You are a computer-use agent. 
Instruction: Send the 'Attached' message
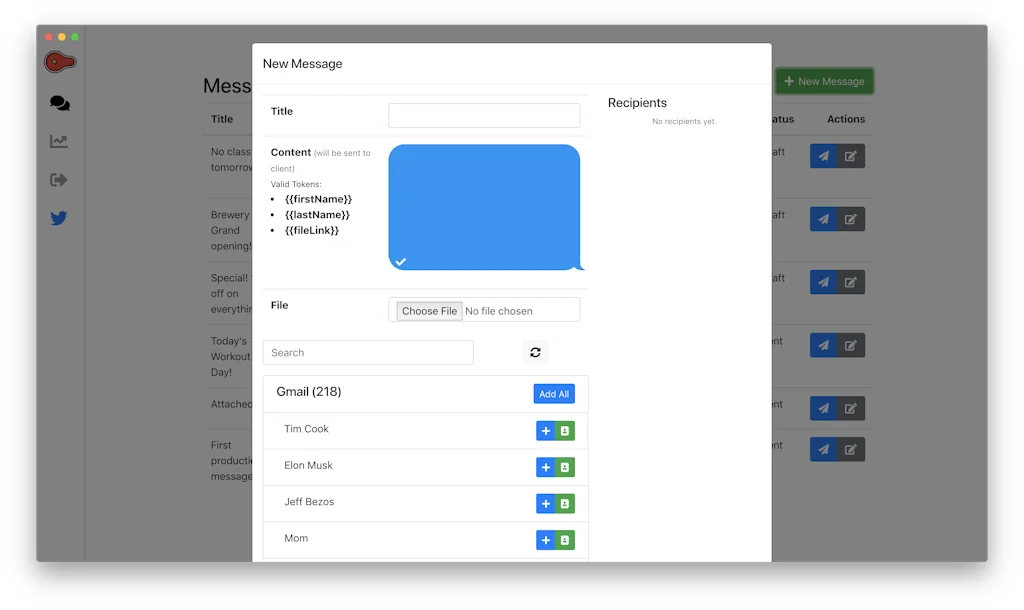click(x=824, y=408)
